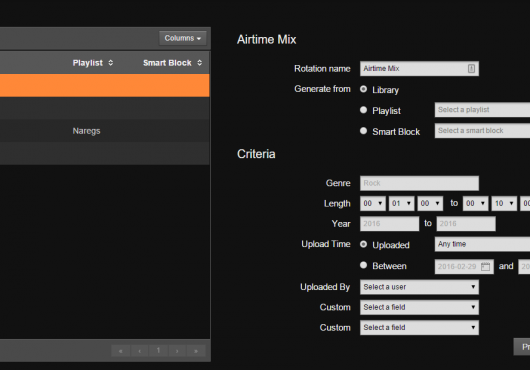This screenshot has width=530, height=370.
Task: Open the Select a user dropdown
Action: [419, 287]
